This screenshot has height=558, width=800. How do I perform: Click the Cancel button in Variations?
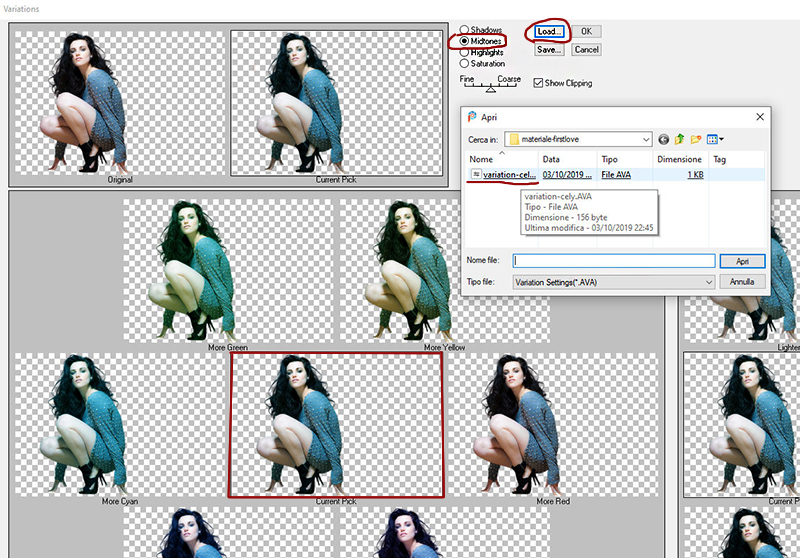(586, 49)
